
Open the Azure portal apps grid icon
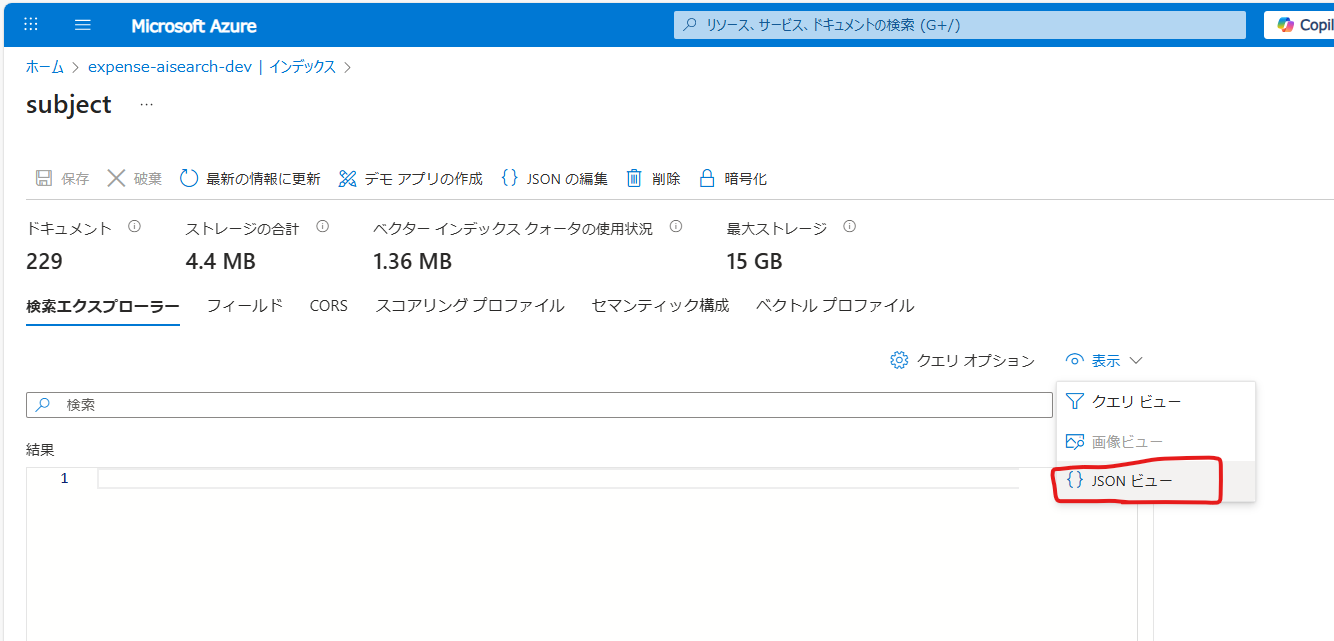click(x=31, y=25)
